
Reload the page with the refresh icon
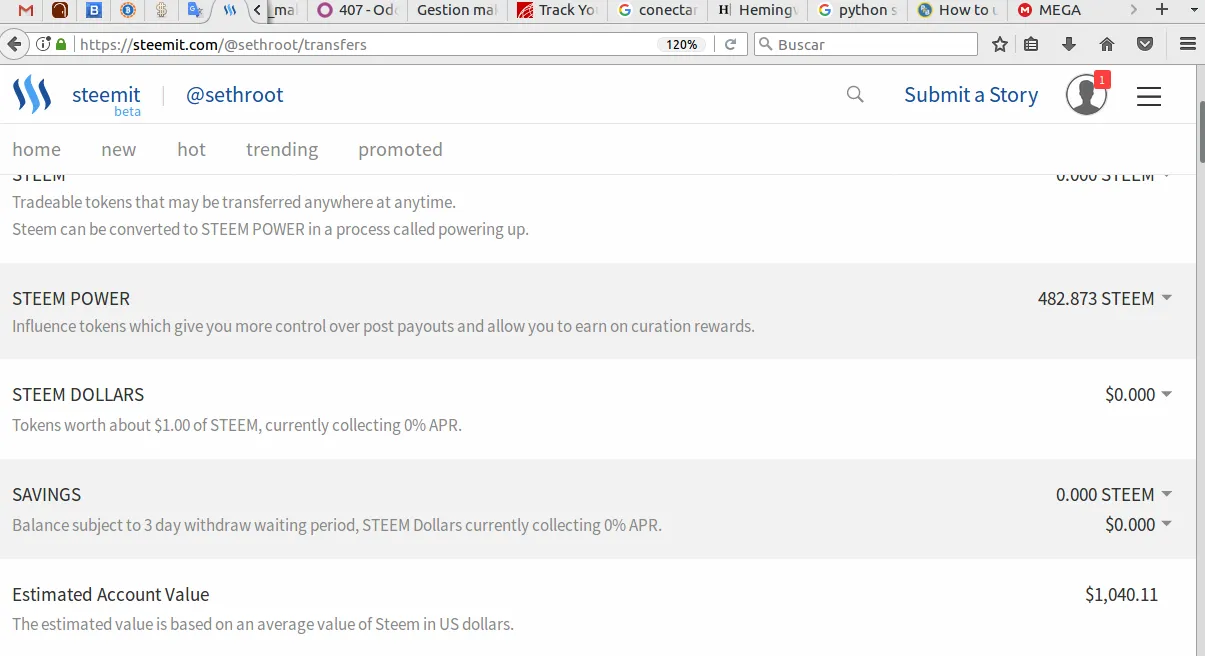coord(730,44)
